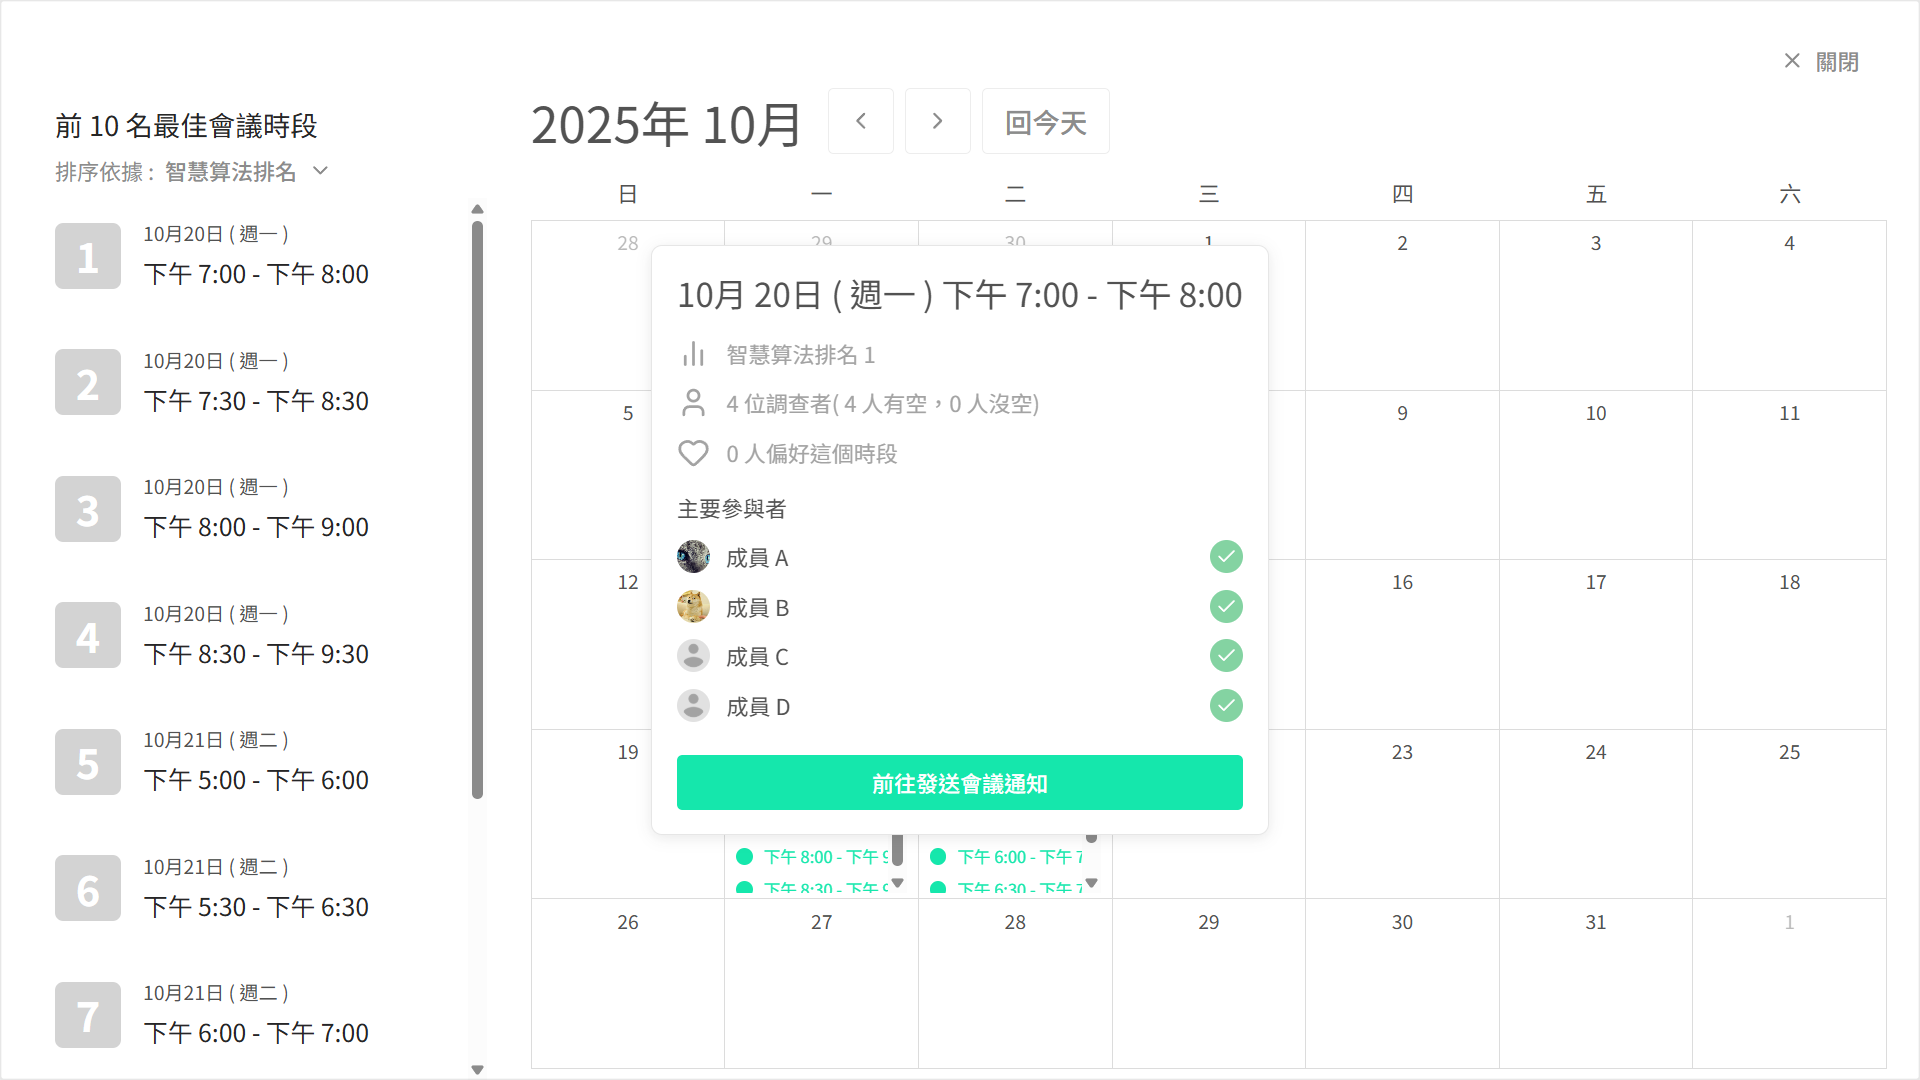Click the bar chart ranking icon in the popup

(x=693, y=354)
